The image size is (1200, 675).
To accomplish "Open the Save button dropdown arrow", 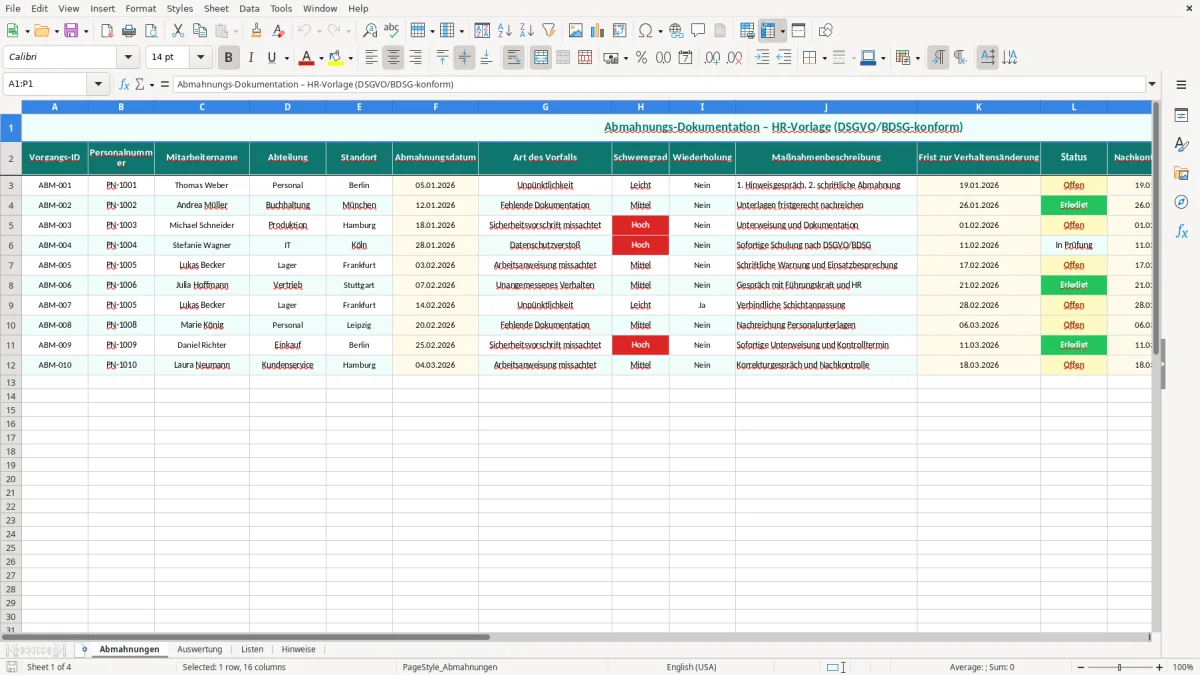I will coord(86,31).
